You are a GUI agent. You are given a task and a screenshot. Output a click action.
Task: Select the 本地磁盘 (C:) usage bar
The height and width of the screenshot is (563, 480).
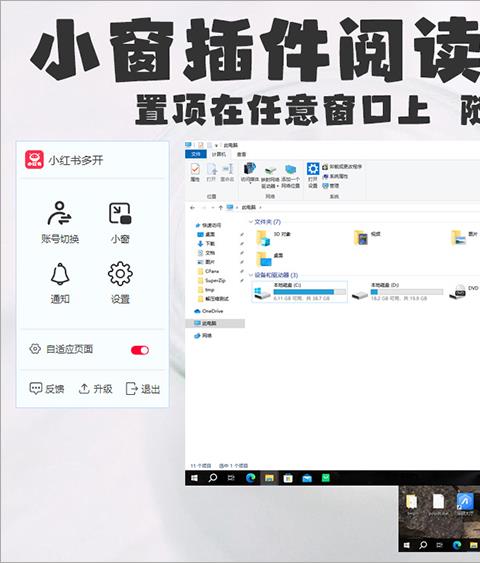pos(309,292)
